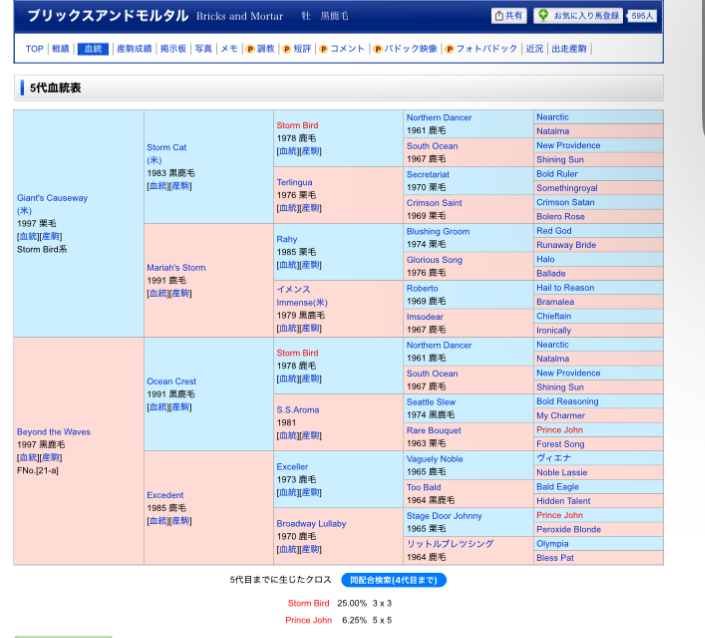The image size is (705, 638).
Task: Open Seattle Slew horse link
Action: pyautogui.click(x=431, y=402)
